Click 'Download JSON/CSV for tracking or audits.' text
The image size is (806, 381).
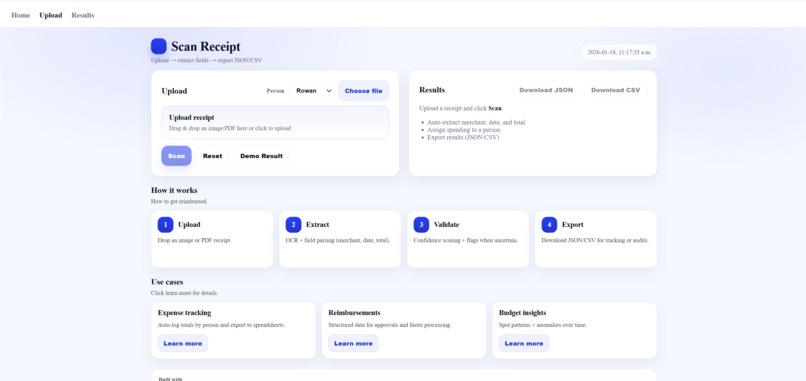(x=595, y=240)
